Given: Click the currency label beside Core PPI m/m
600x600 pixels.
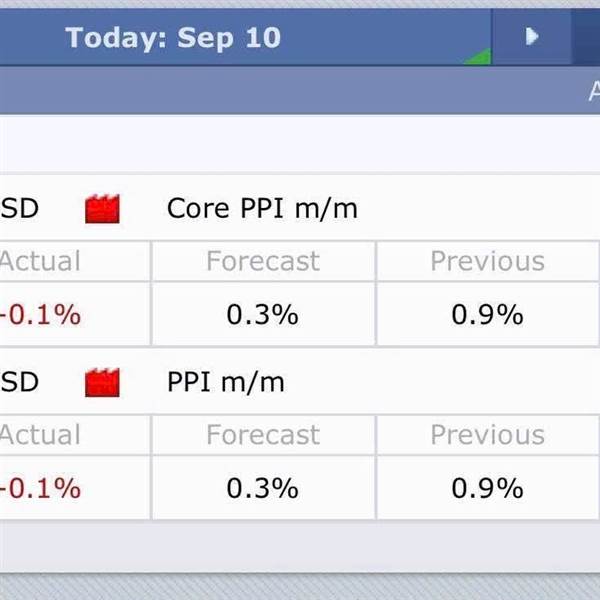Looking at the screenshot, I should pos(19,209).
